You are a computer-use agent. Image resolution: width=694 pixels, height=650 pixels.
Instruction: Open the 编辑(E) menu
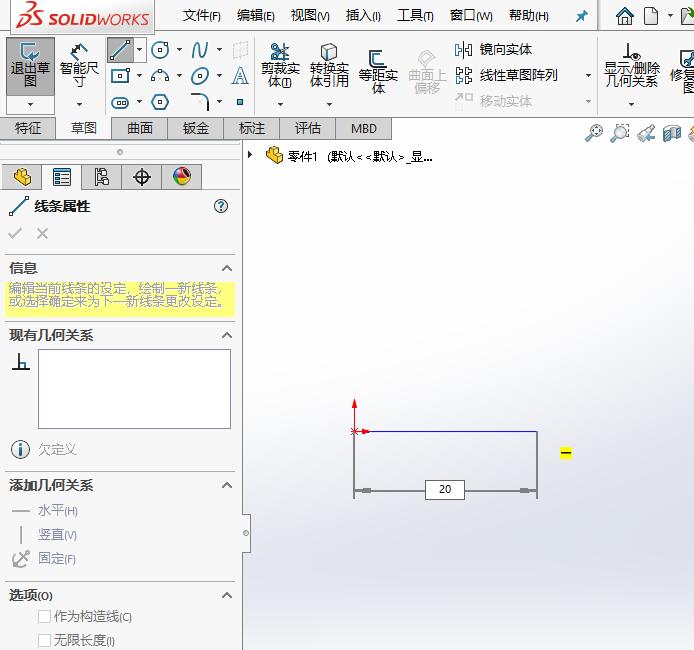[255, 16]
